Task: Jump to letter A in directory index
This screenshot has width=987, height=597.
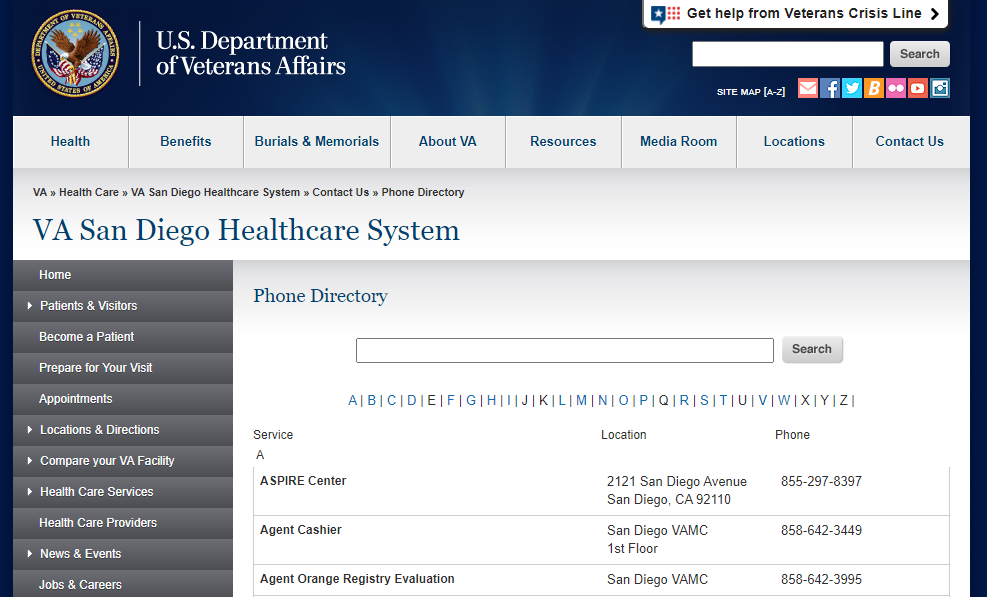Action: pos(352,401)
